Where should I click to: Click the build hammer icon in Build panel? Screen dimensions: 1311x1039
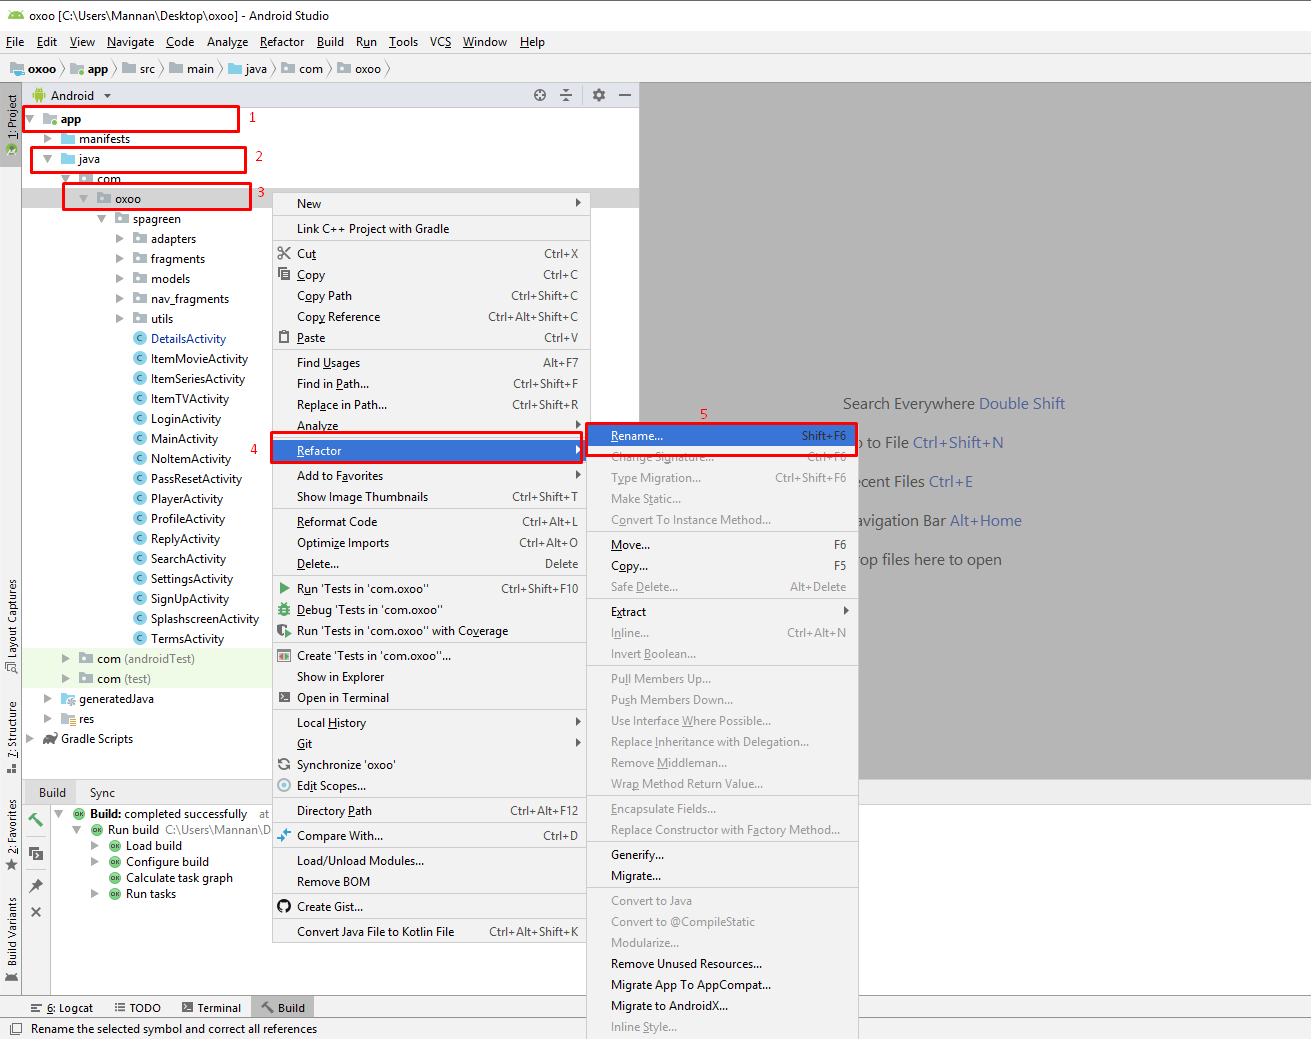point(36,820)
